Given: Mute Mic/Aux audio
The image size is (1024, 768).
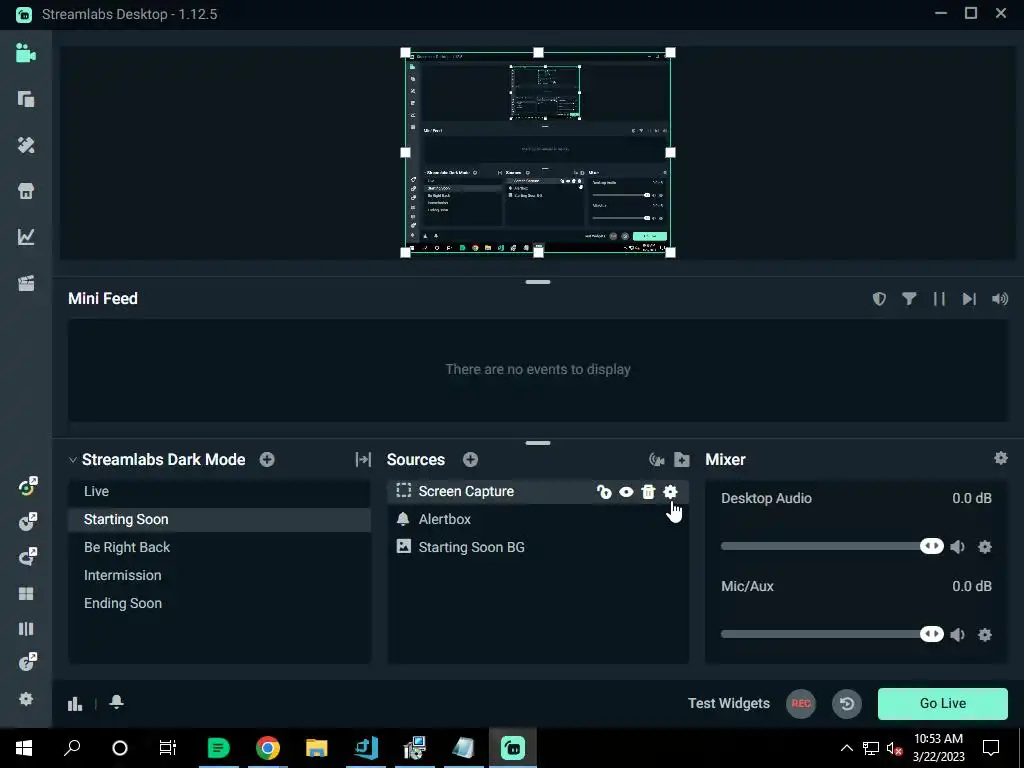Looking at the screenshot, I should pyautogui.click(x=957, y=635).
